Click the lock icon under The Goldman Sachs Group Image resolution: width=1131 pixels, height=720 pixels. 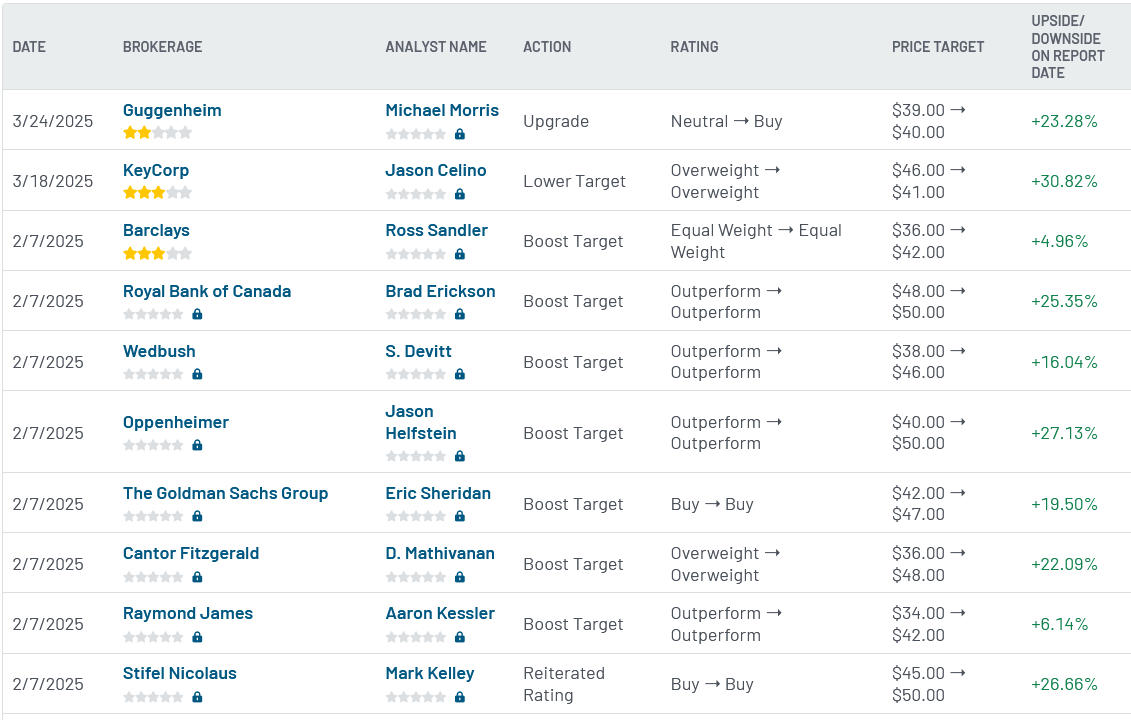(x=197, y=517)
